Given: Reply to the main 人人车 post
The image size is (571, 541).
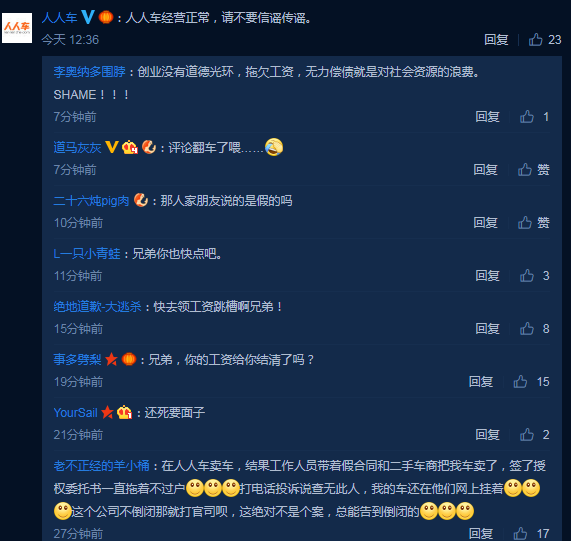Looking at the screenshot, I should (x=496, y=39).
